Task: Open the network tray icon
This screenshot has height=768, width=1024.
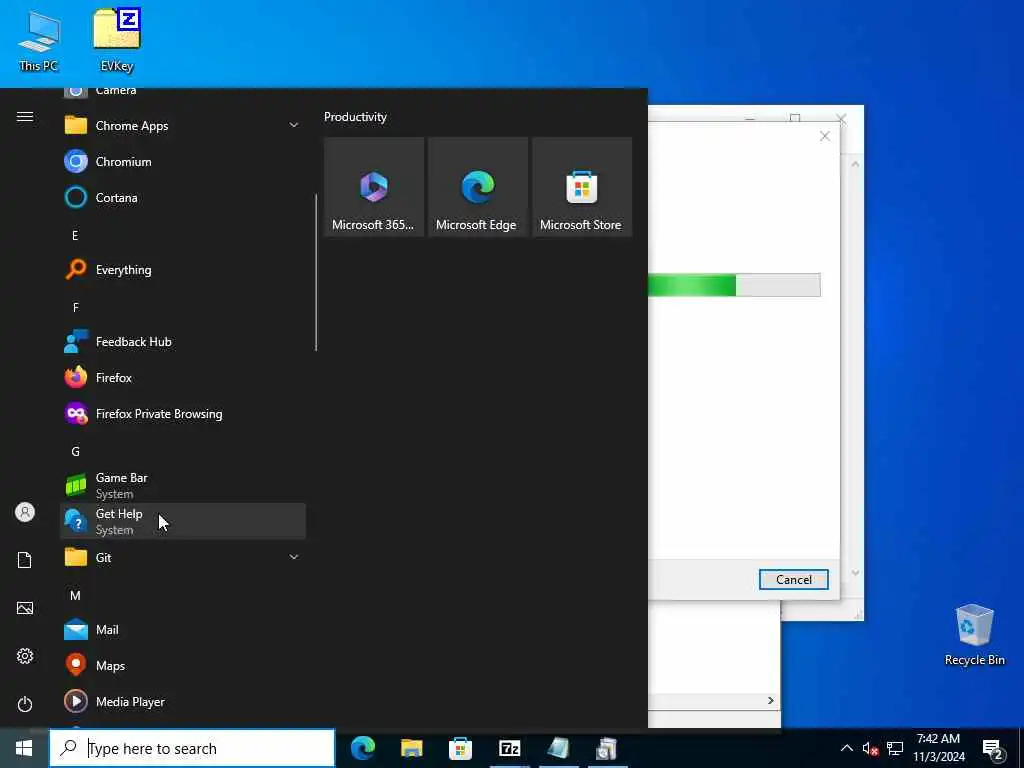Action: click(x=895, y=748)
